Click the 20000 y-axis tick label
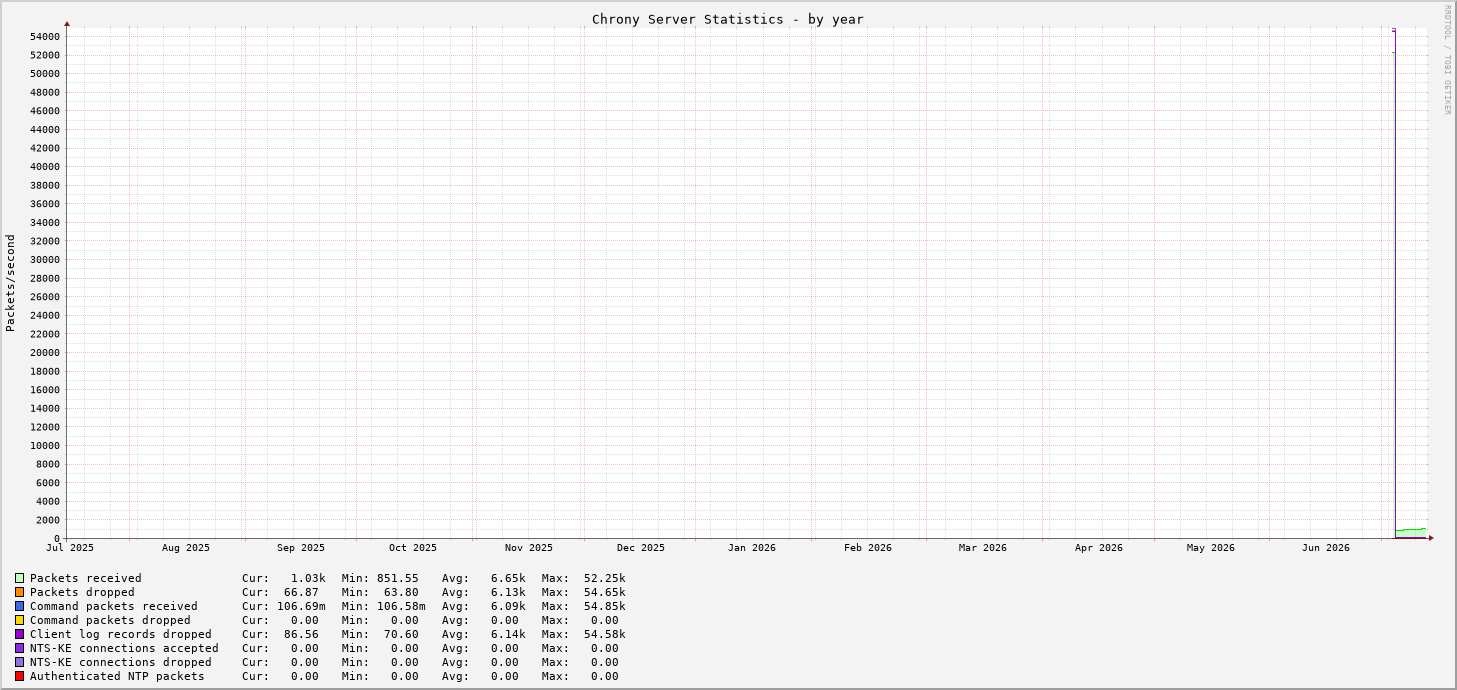The width and height of the screenshot is (1457, 690). (x=46, y=353)
